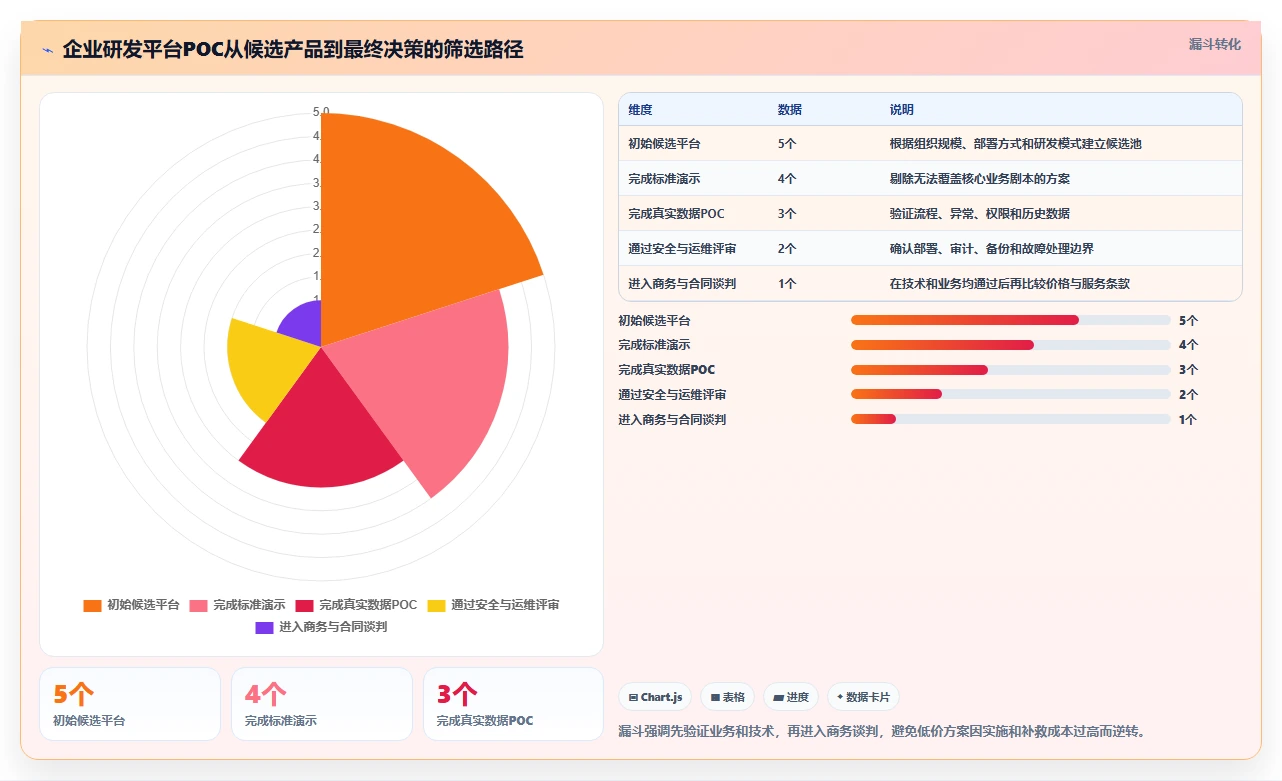Click the 表格 tag
Image resolution: width=1282 pixels, height=781 pixels.
[x=727, y=697]
